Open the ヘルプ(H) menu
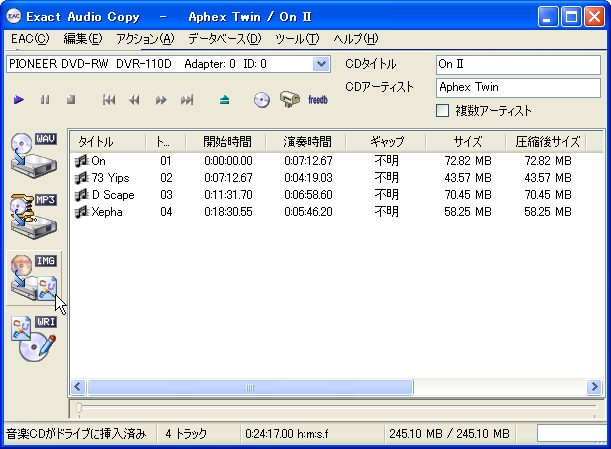 [x=355, y=39]
